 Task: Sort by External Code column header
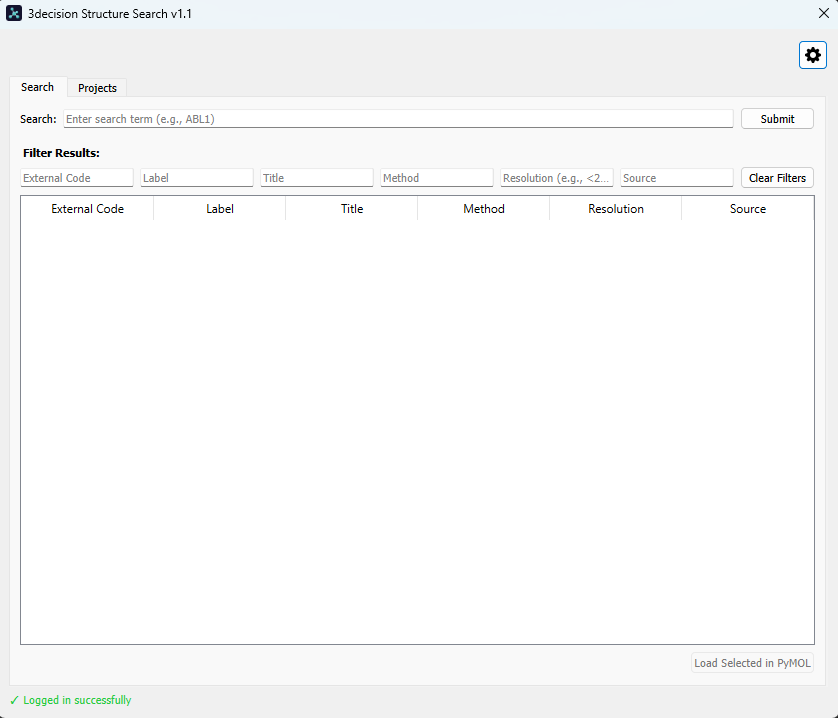click(x=88, y=209)
